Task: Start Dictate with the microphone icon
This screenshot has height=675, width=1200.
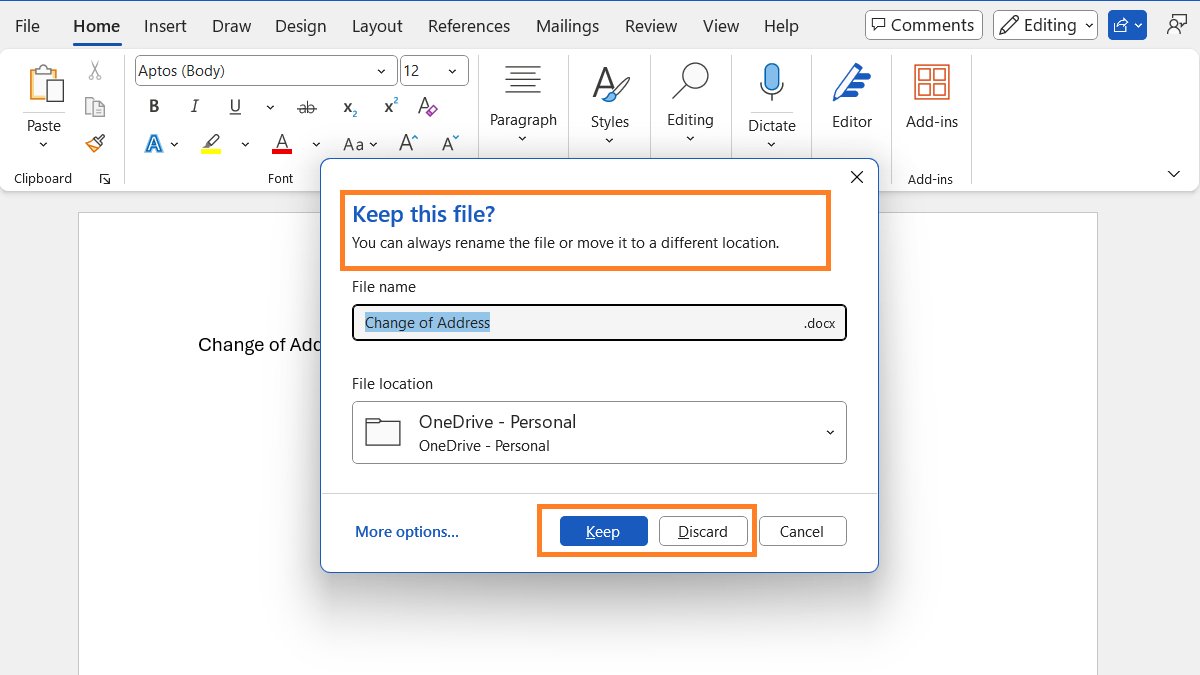Action: [771, 84]
